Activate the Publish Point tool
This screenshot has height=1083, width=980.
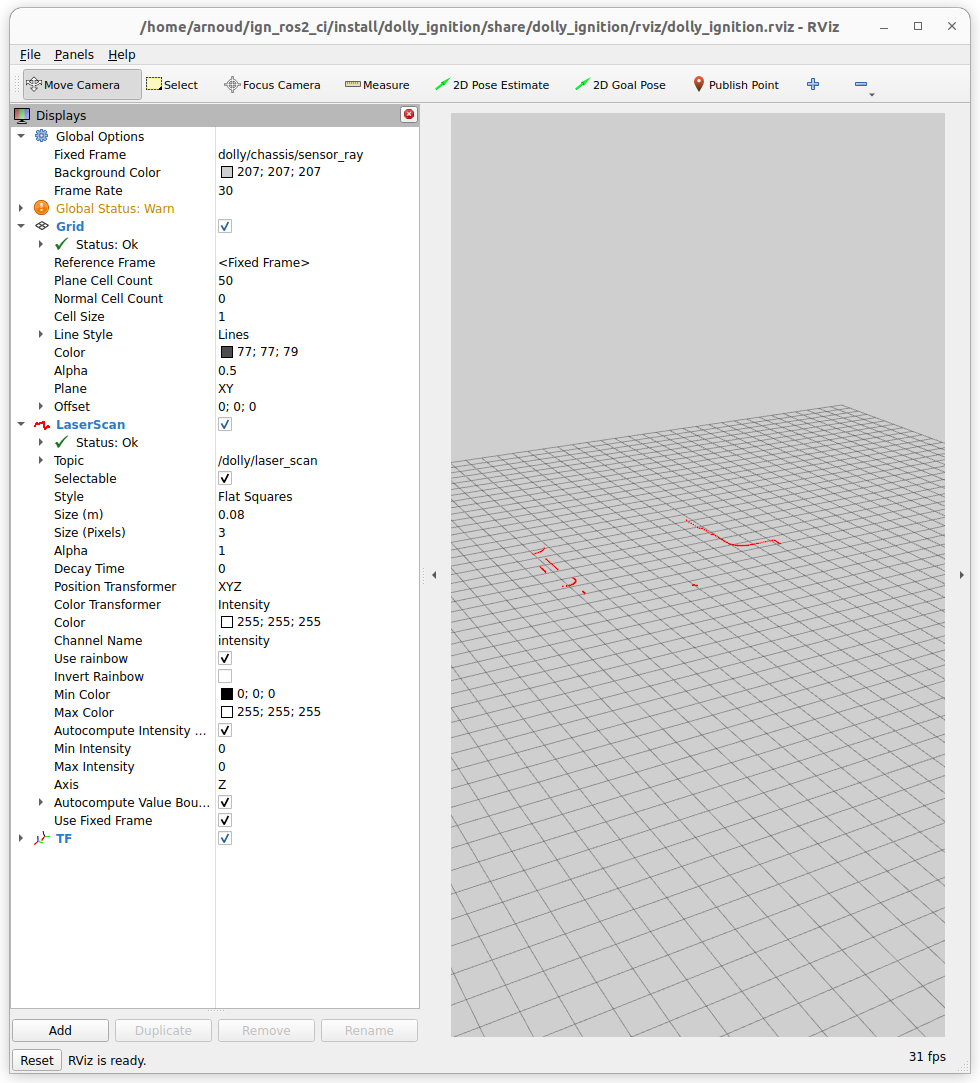tap(735, 85)
